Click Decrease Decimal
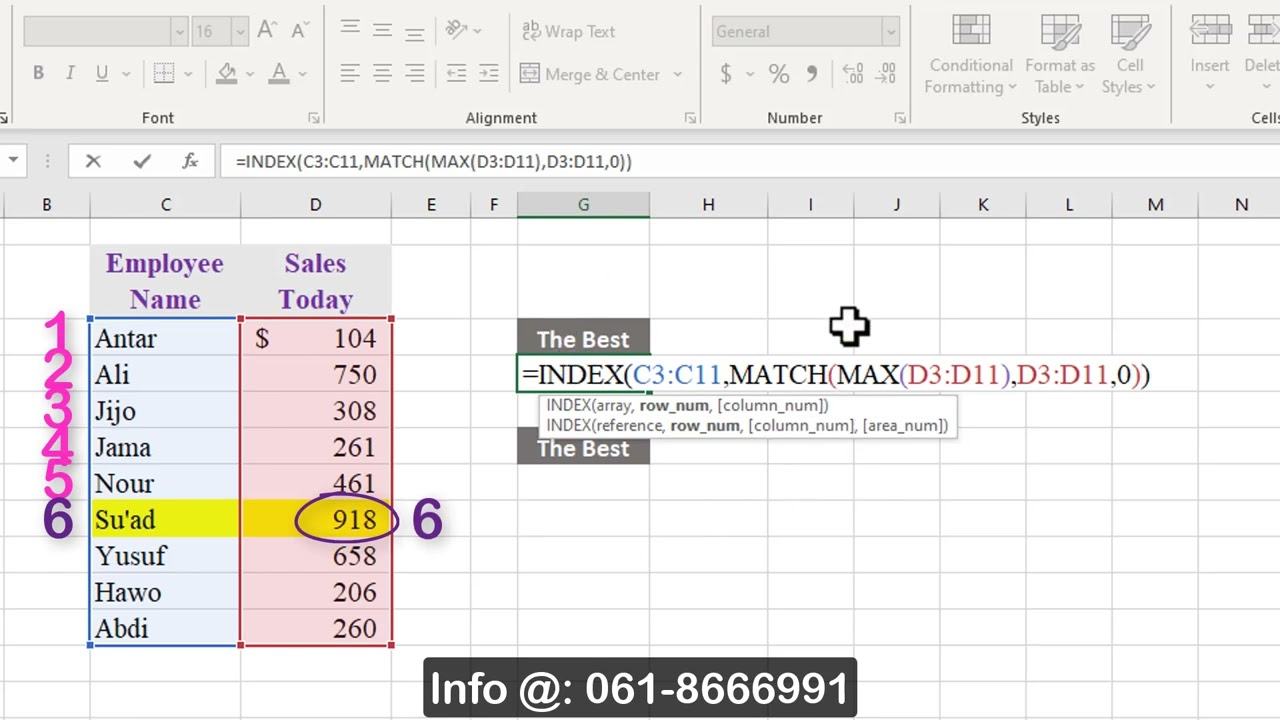This screenshot has width=1280, height=720. 886,74
